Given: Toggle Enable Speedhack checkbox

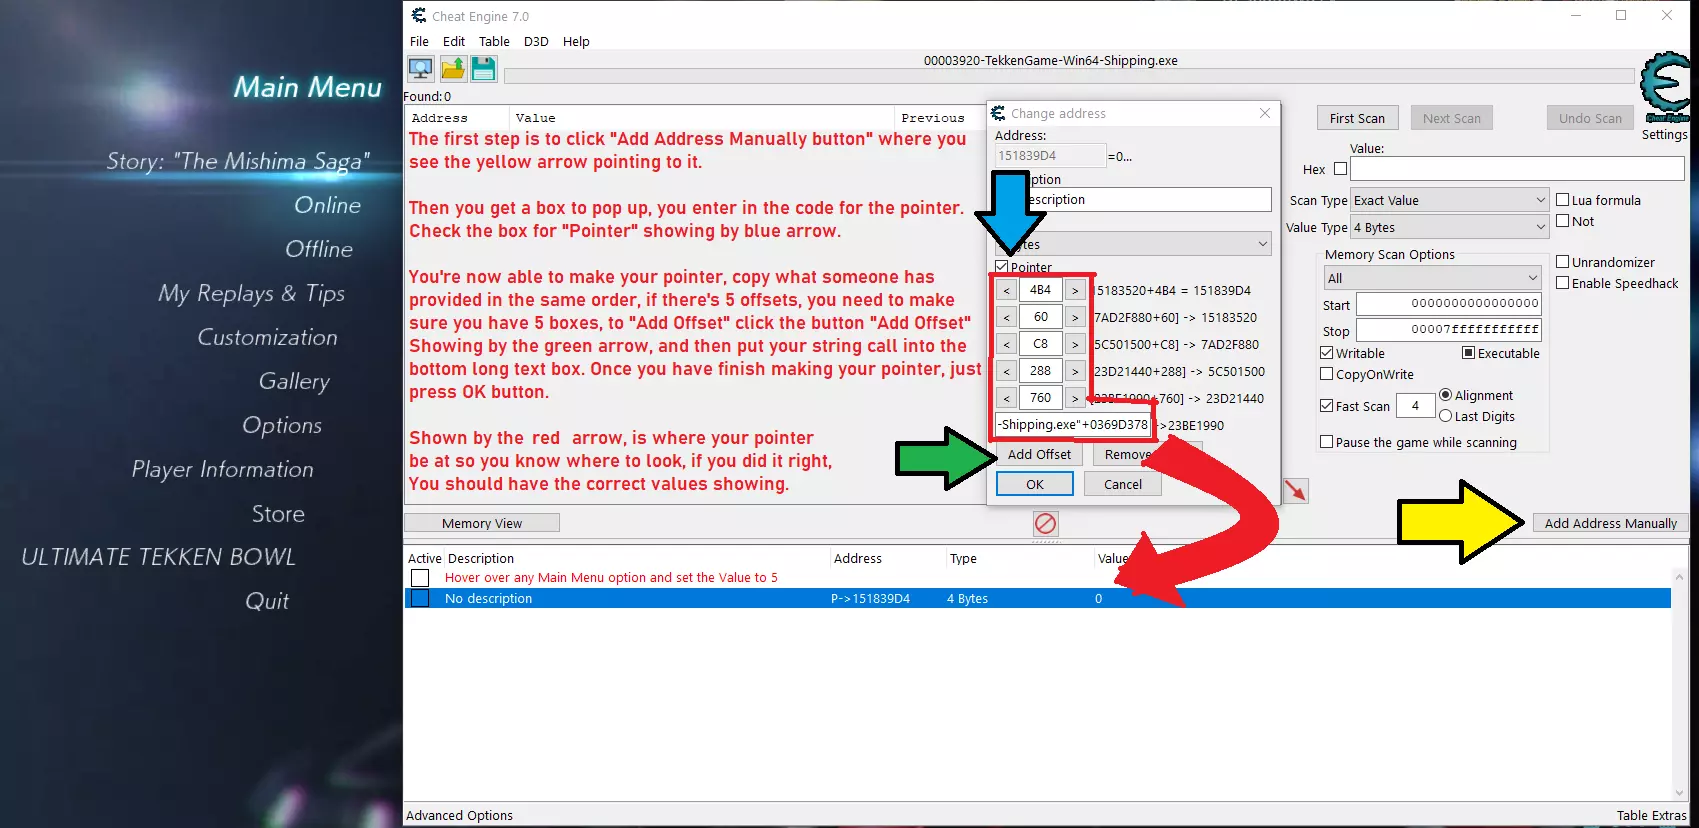Looking at the screenshot, I should tap(1562, 283).
